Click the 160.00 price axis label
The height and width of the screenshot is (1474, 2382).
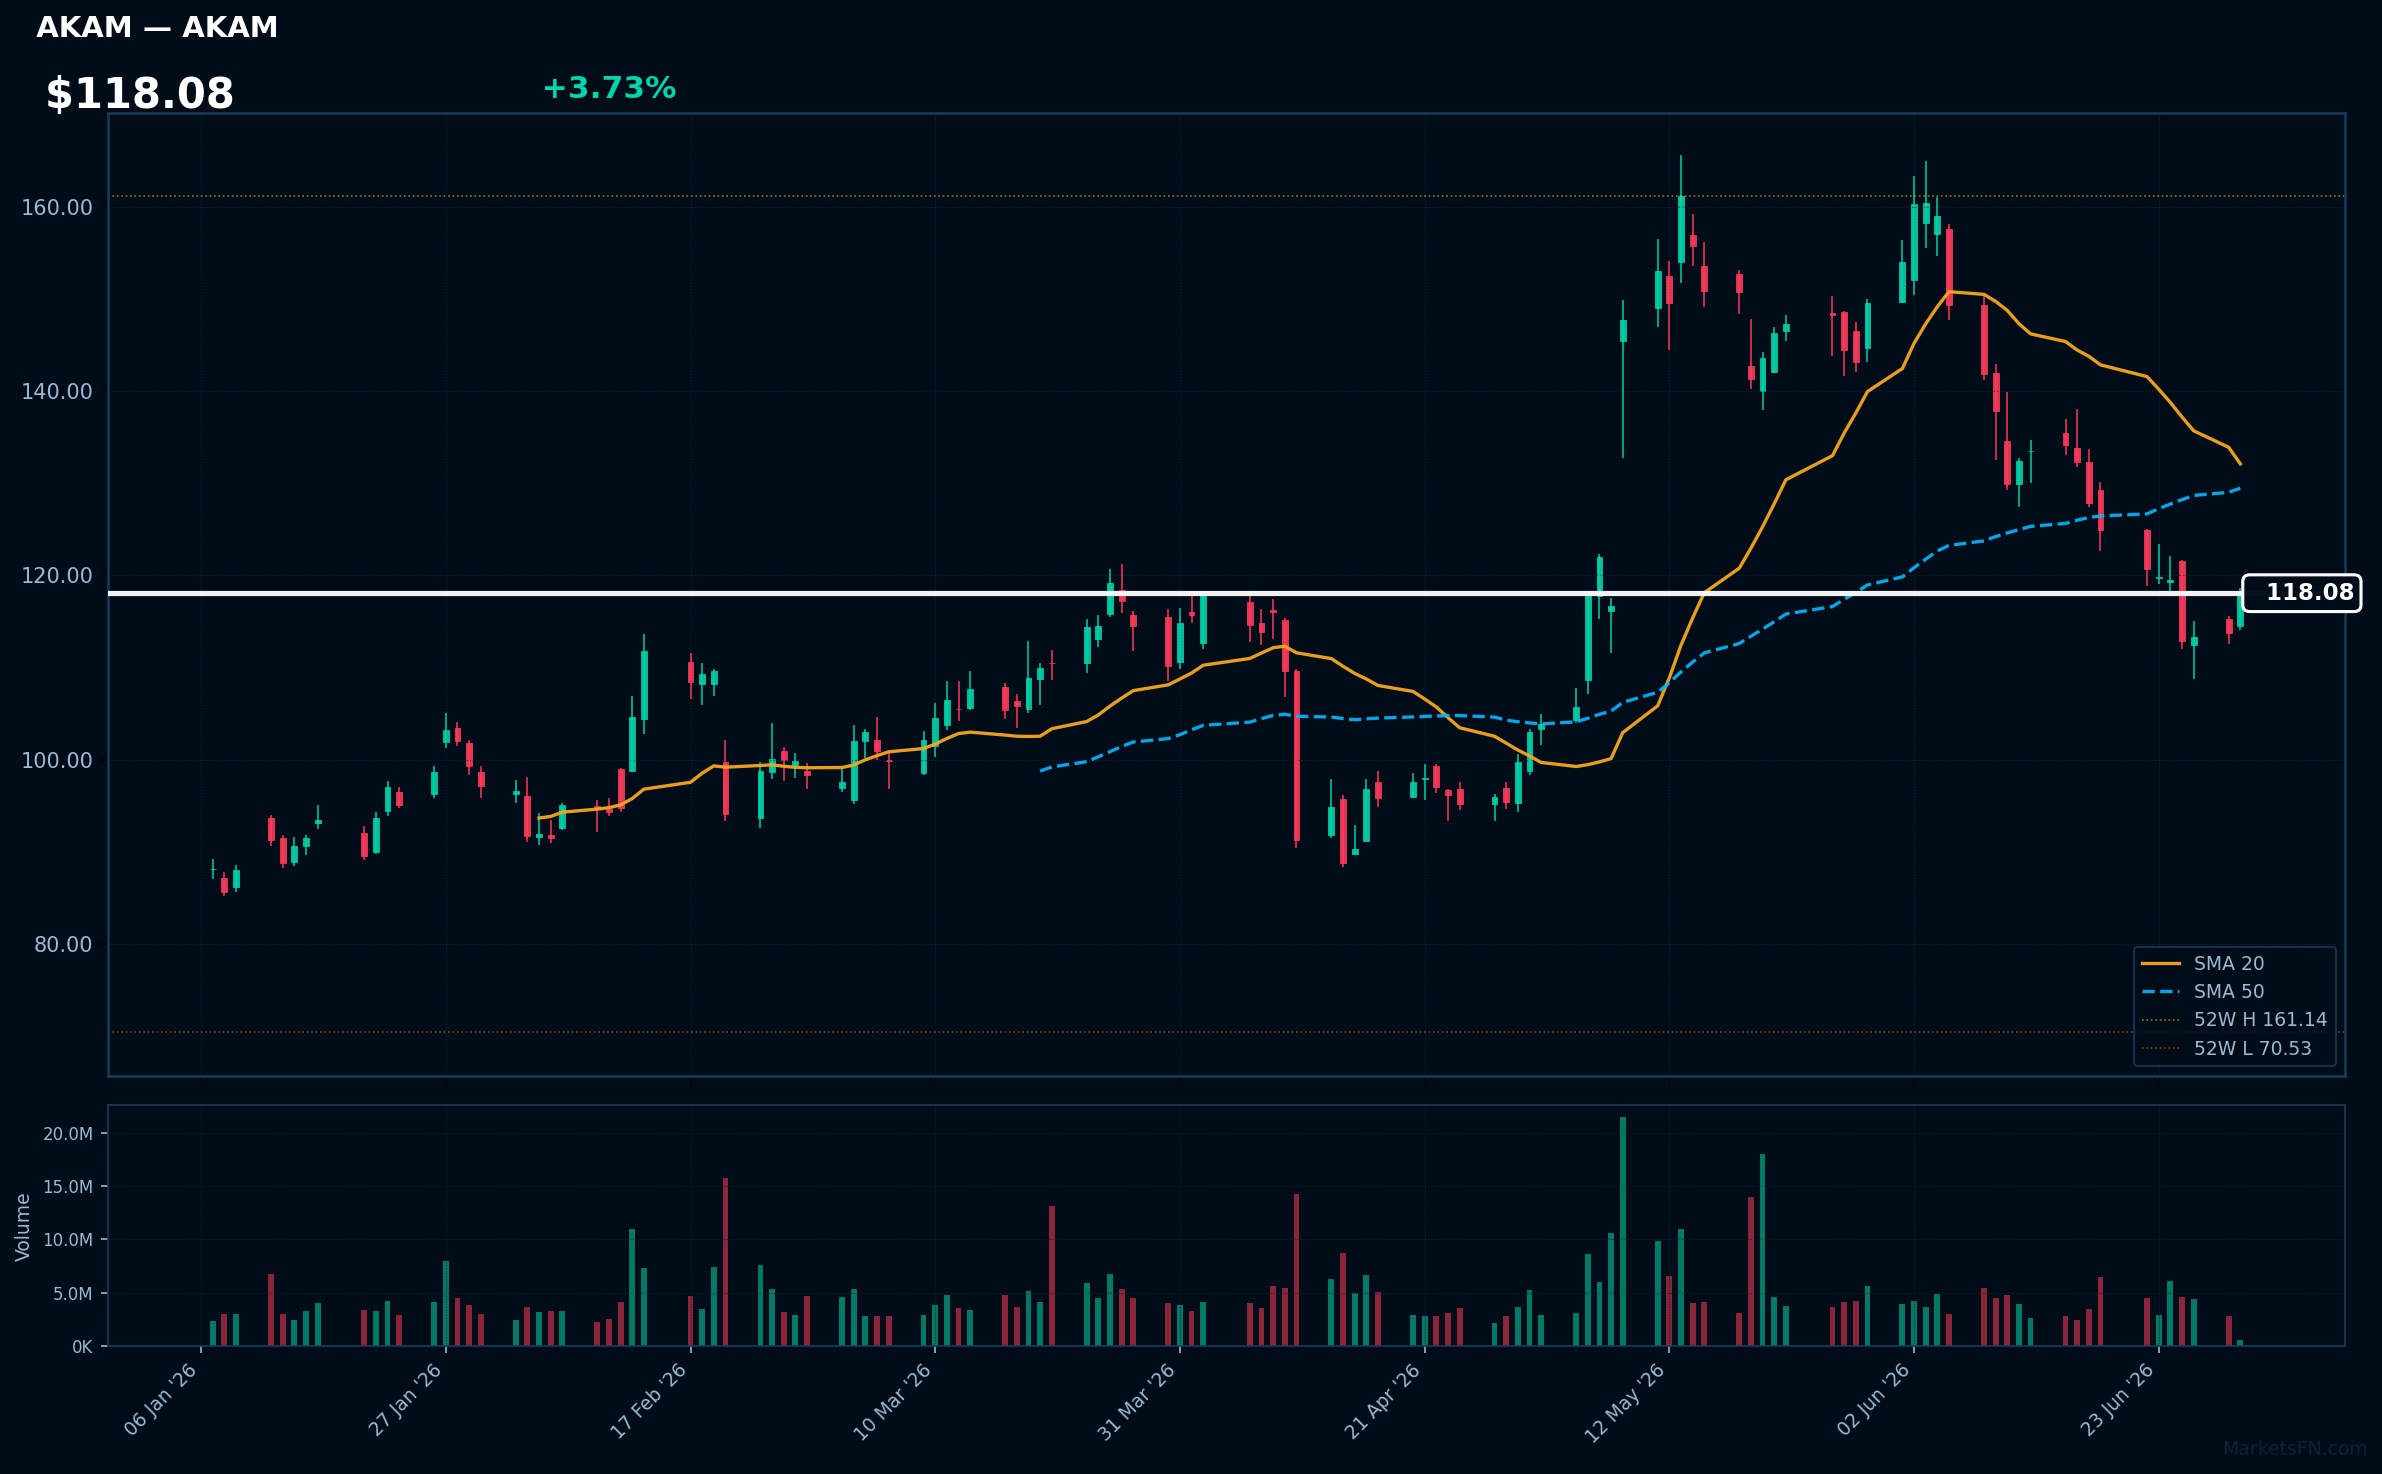point(57,208)
